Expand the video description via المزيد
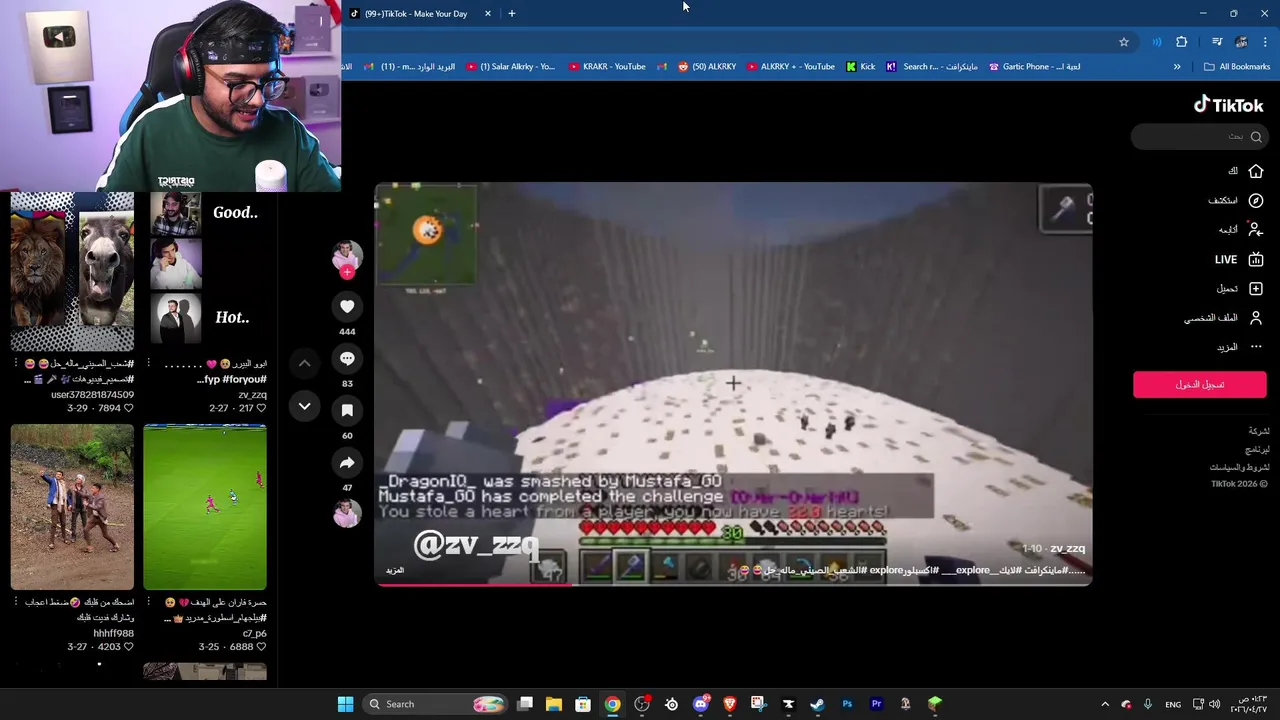 pos(395,570)
